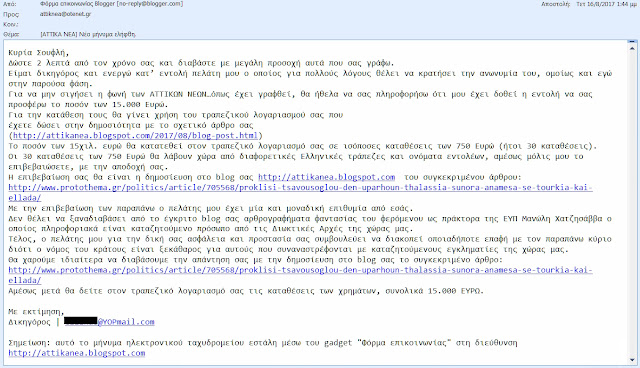The height and width of the screenshot is (368, 640).
Task: Click the blacked-out email name in signature
Action: pyautogui.click(x=81, y=321)
